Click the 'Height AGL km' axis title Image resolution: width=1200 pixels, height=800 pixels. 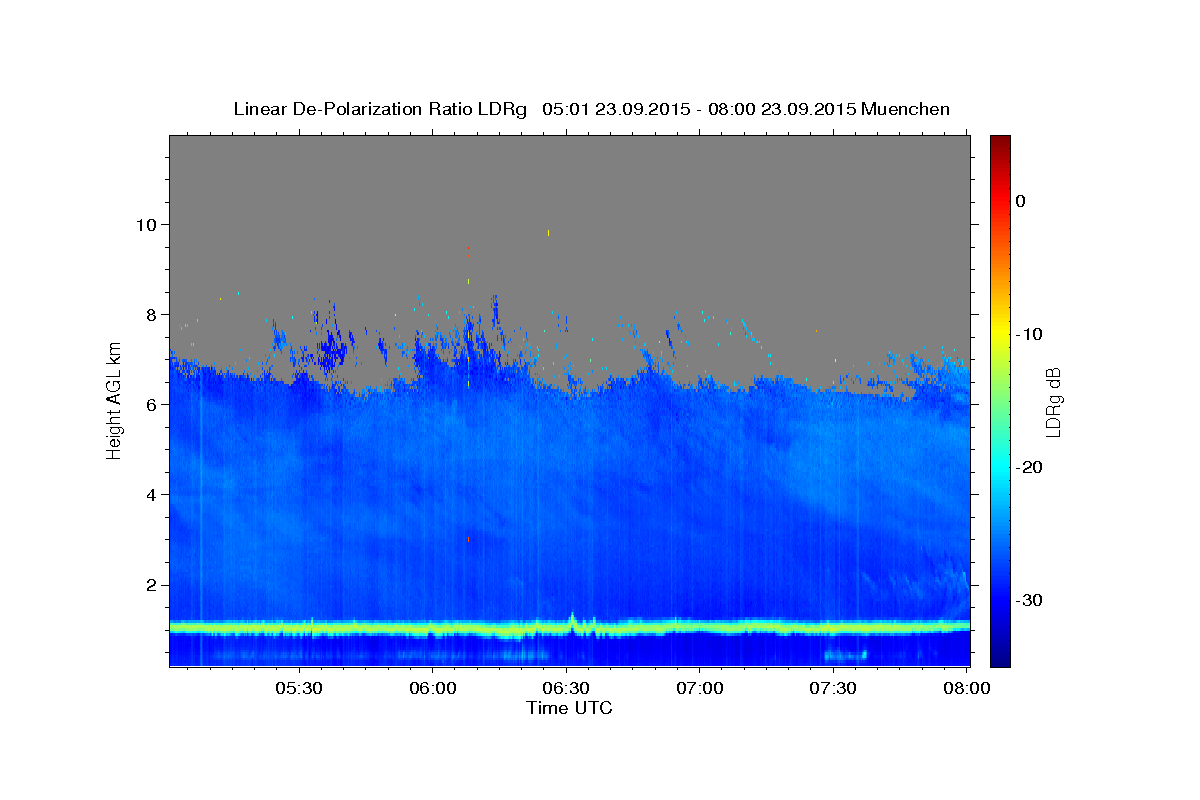pos(114,400)
